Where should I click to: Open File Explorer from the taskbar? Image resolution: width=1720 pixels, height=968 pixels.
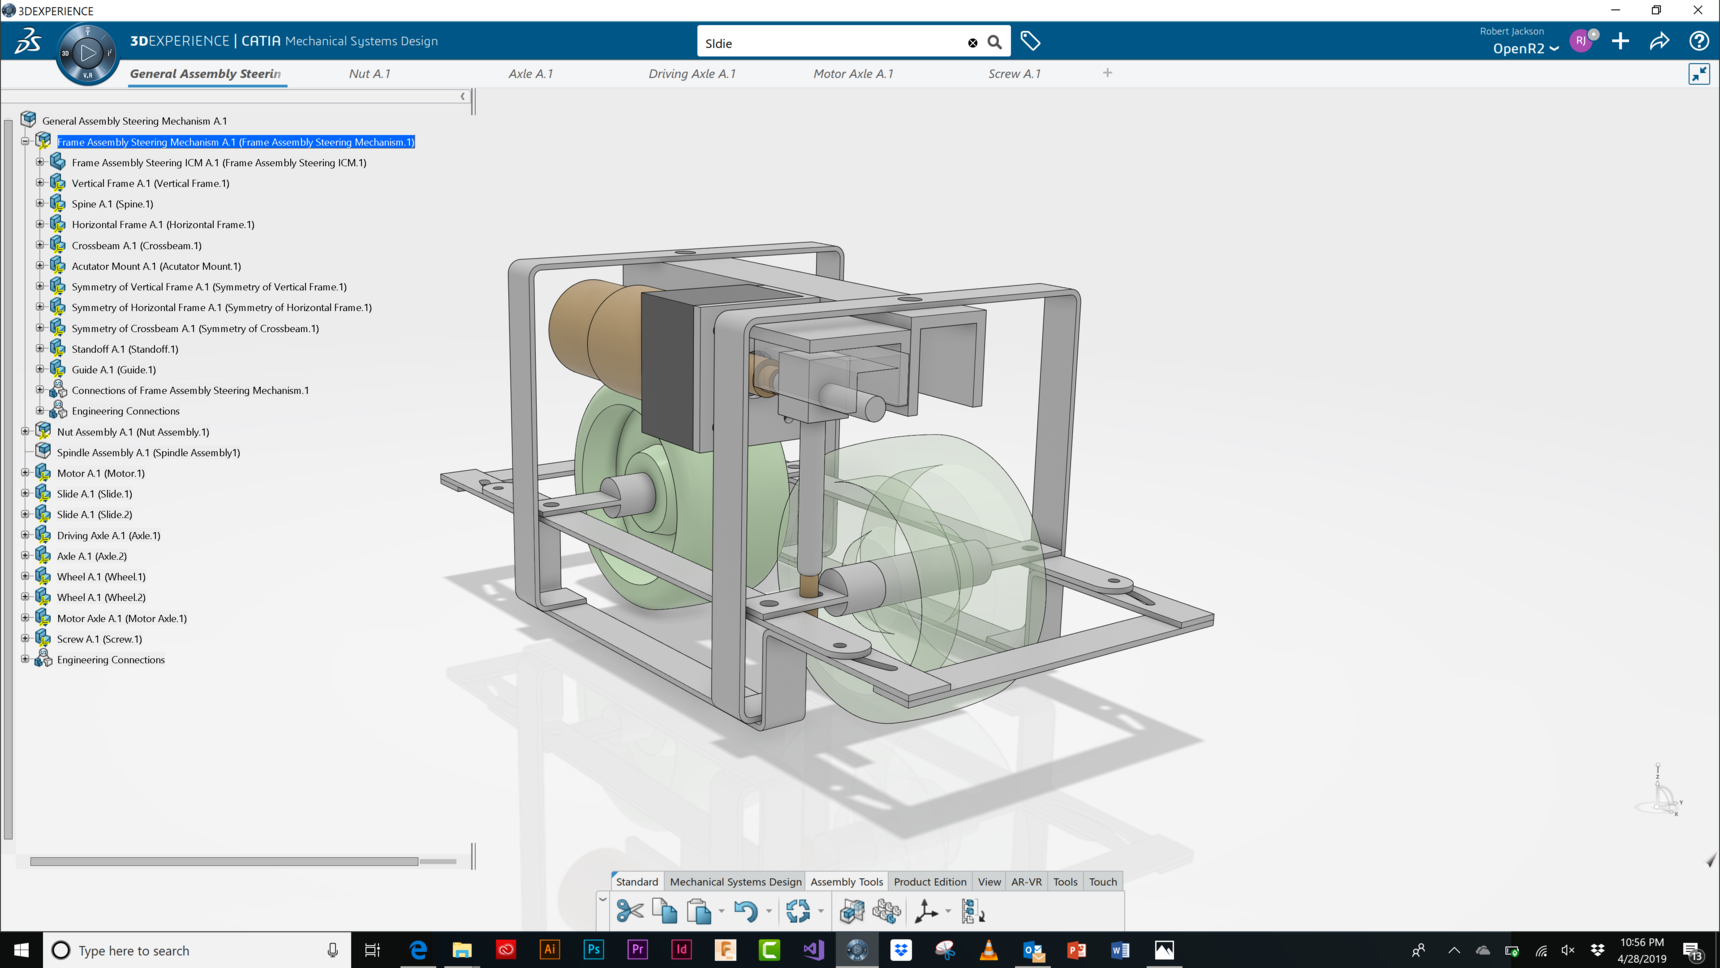pyautogui.click(x=462, y=950)
